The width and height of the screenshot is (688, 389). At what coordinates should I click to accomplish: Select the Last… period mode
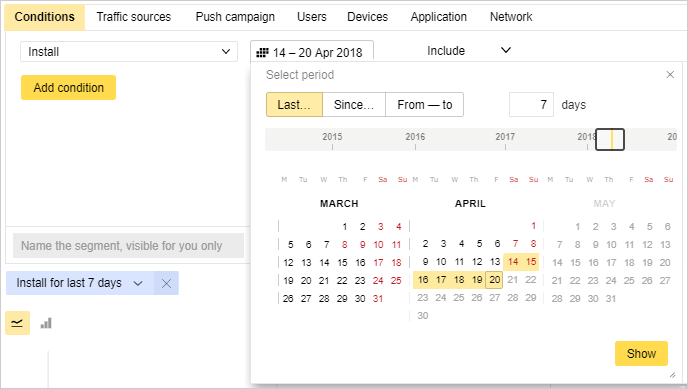click(x=294, y=105)
